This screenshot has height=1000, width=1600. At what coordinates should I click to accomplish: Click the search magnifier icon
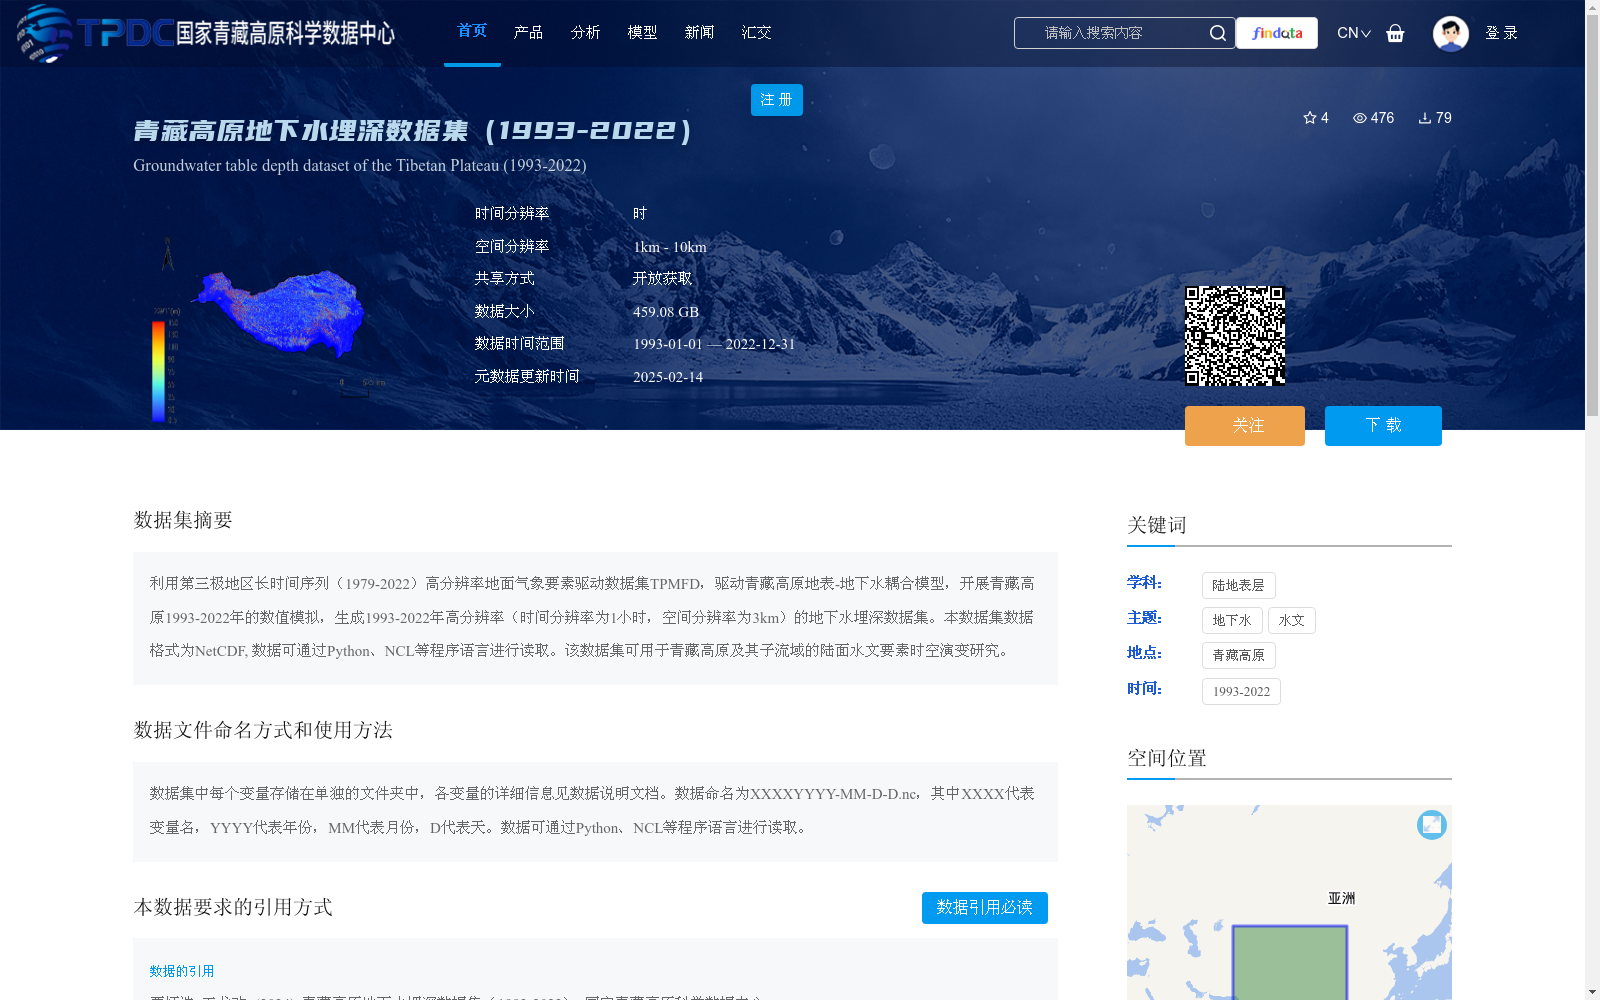point(1217,33)
